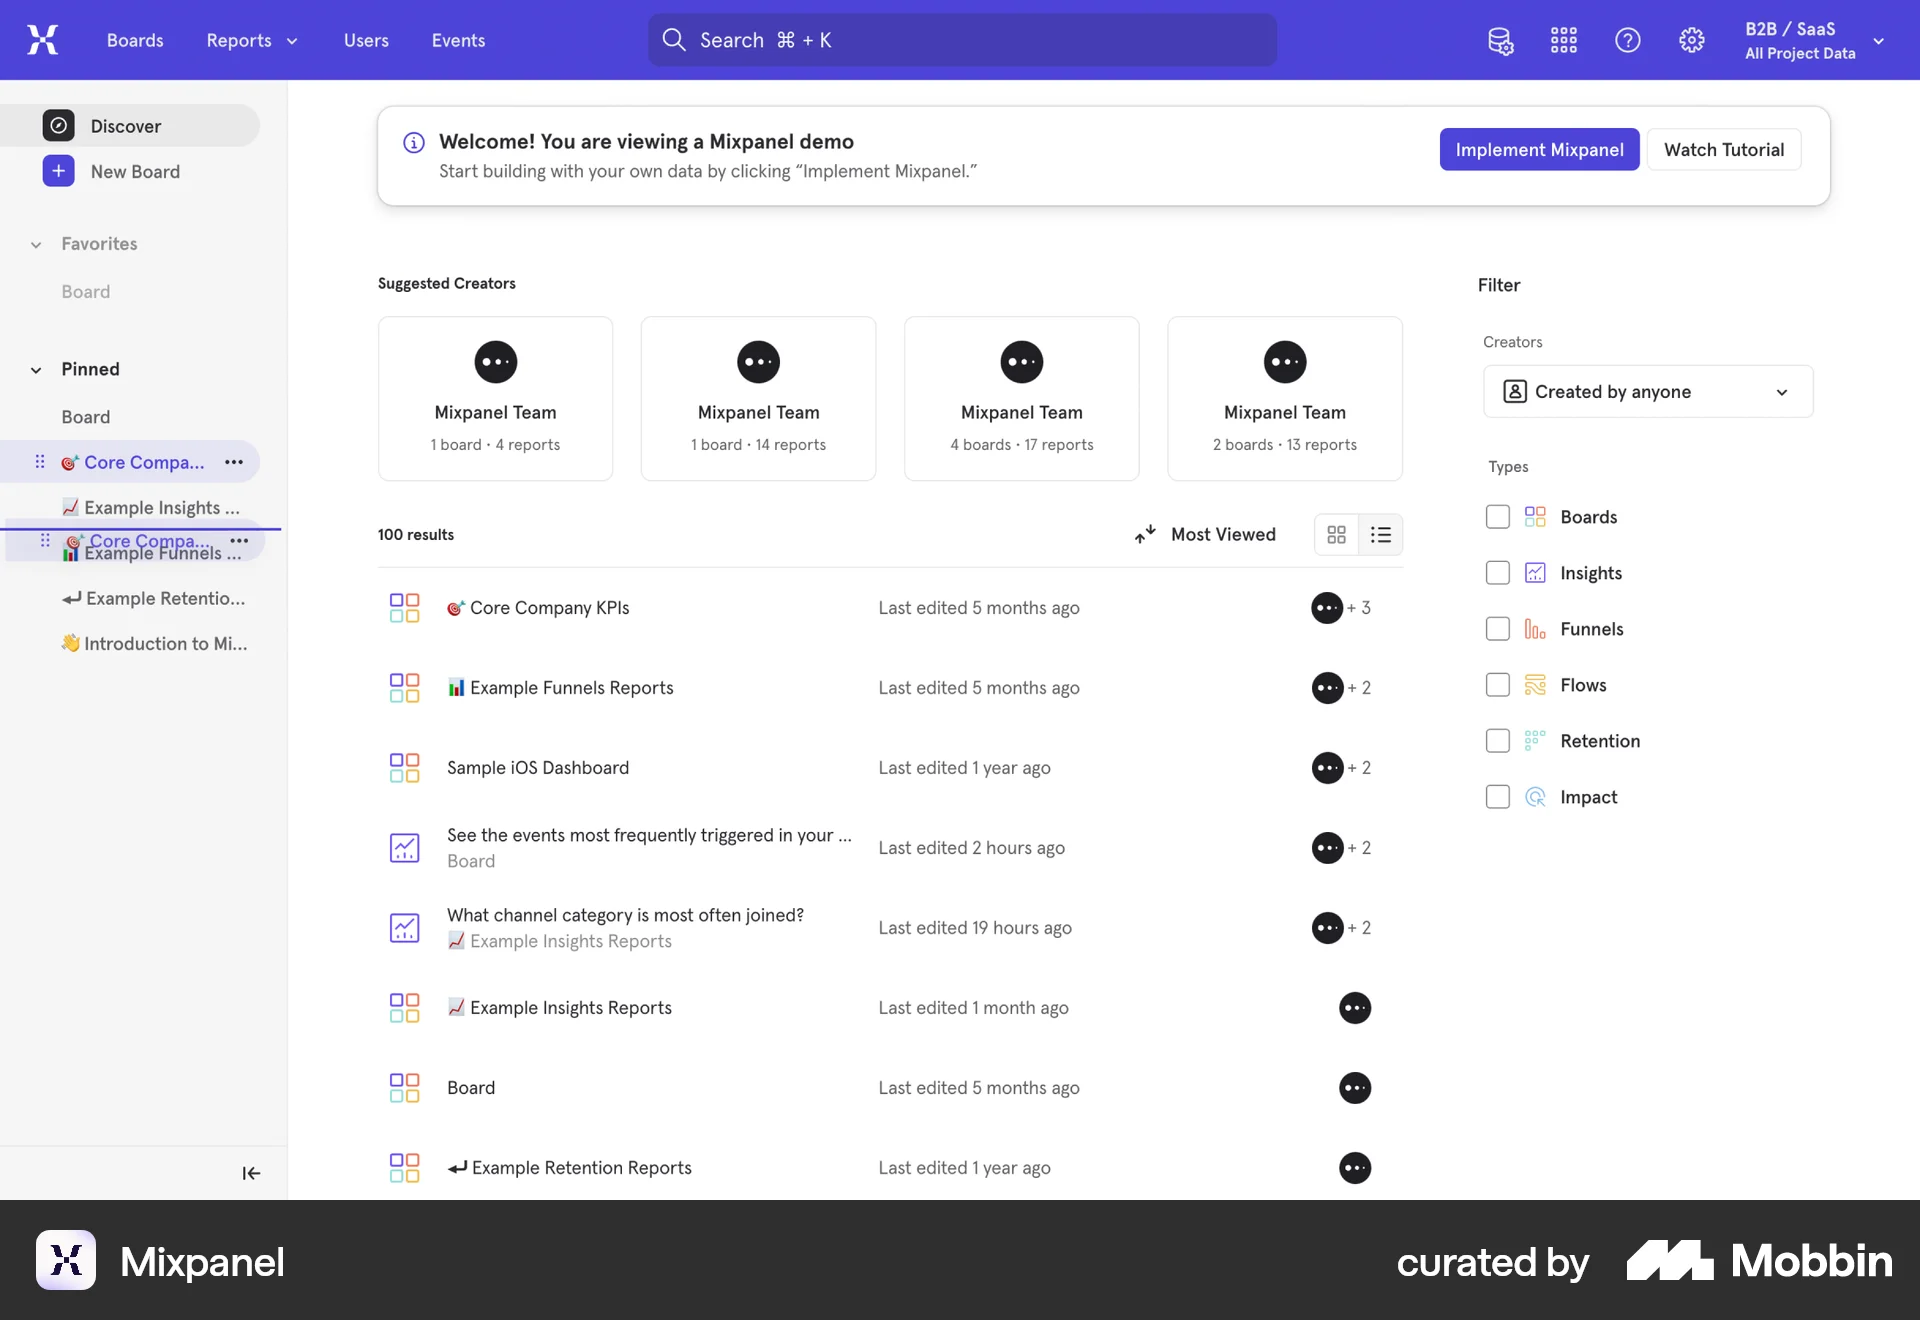Open the Help menu question mark icon

point(1627,40)
